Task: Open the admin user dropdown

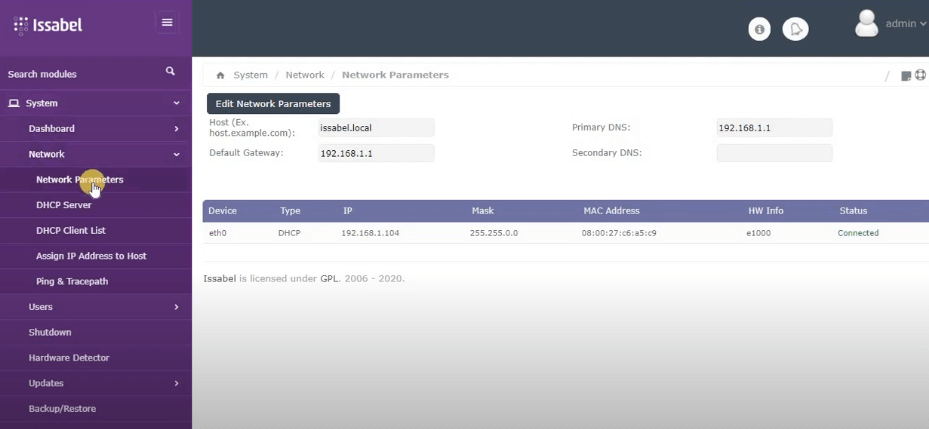Action: pyautogui.click(x=906, y=24)
